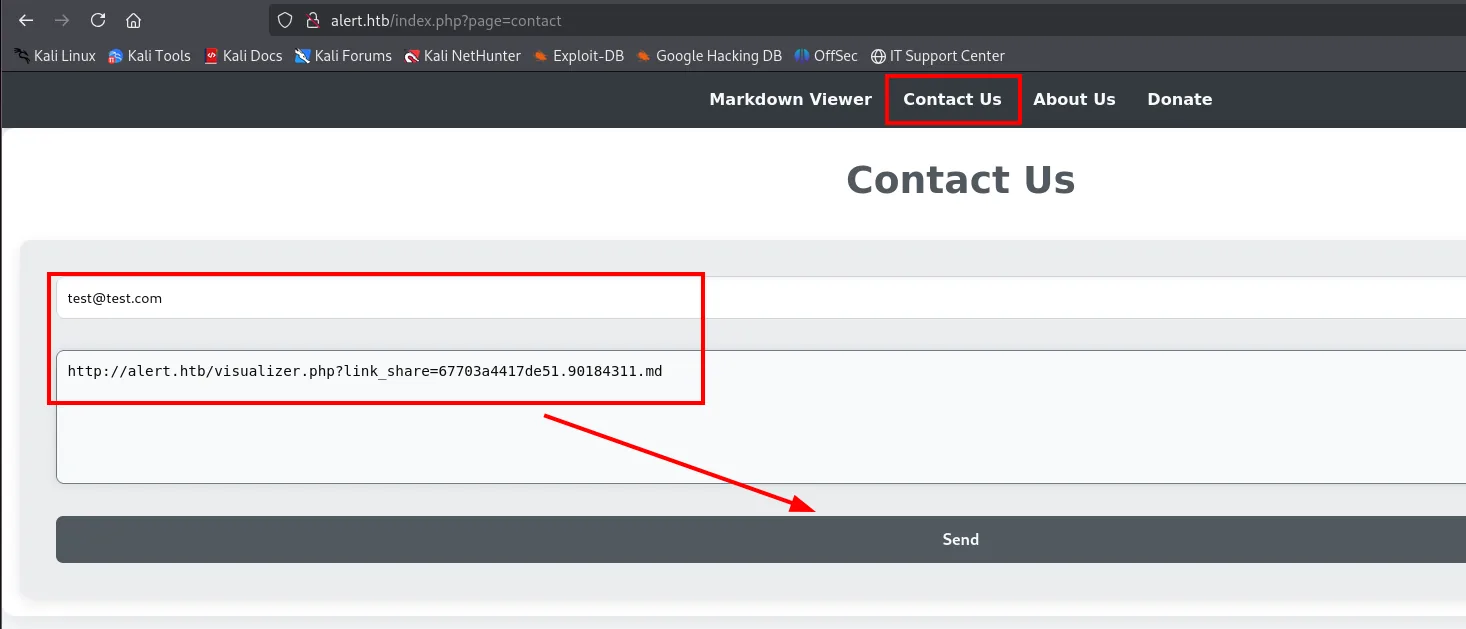Click the padlock site security icon
Image resolution: width=1466 pixels, height=629 pixels.
312,20
